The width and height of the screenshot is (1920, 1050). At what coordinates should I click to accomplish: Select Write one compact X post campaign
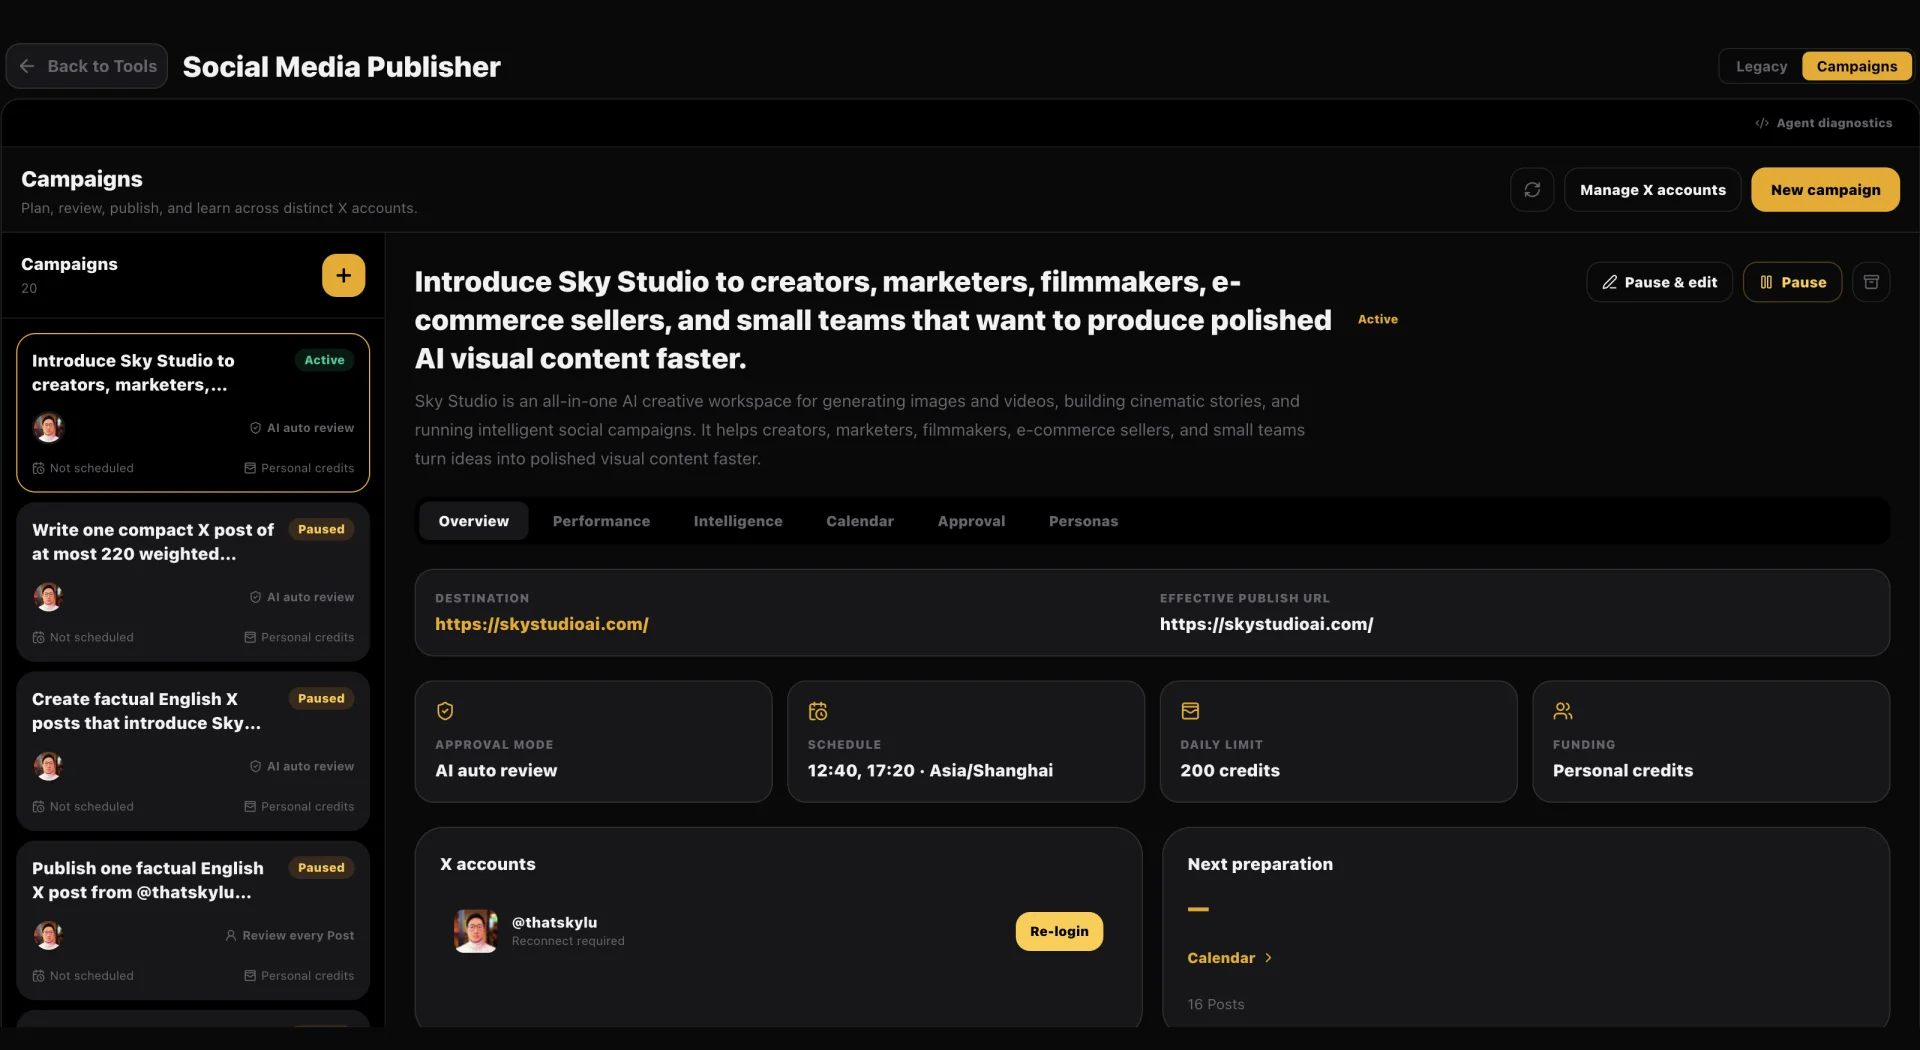click(x=193, y=582)
